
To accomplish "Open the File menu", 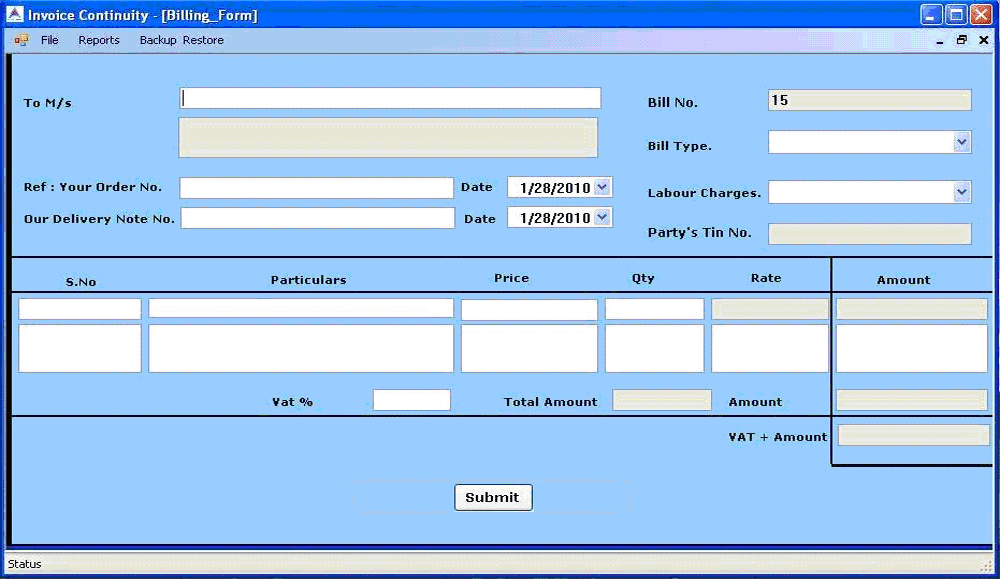I will tap(49, 40).
